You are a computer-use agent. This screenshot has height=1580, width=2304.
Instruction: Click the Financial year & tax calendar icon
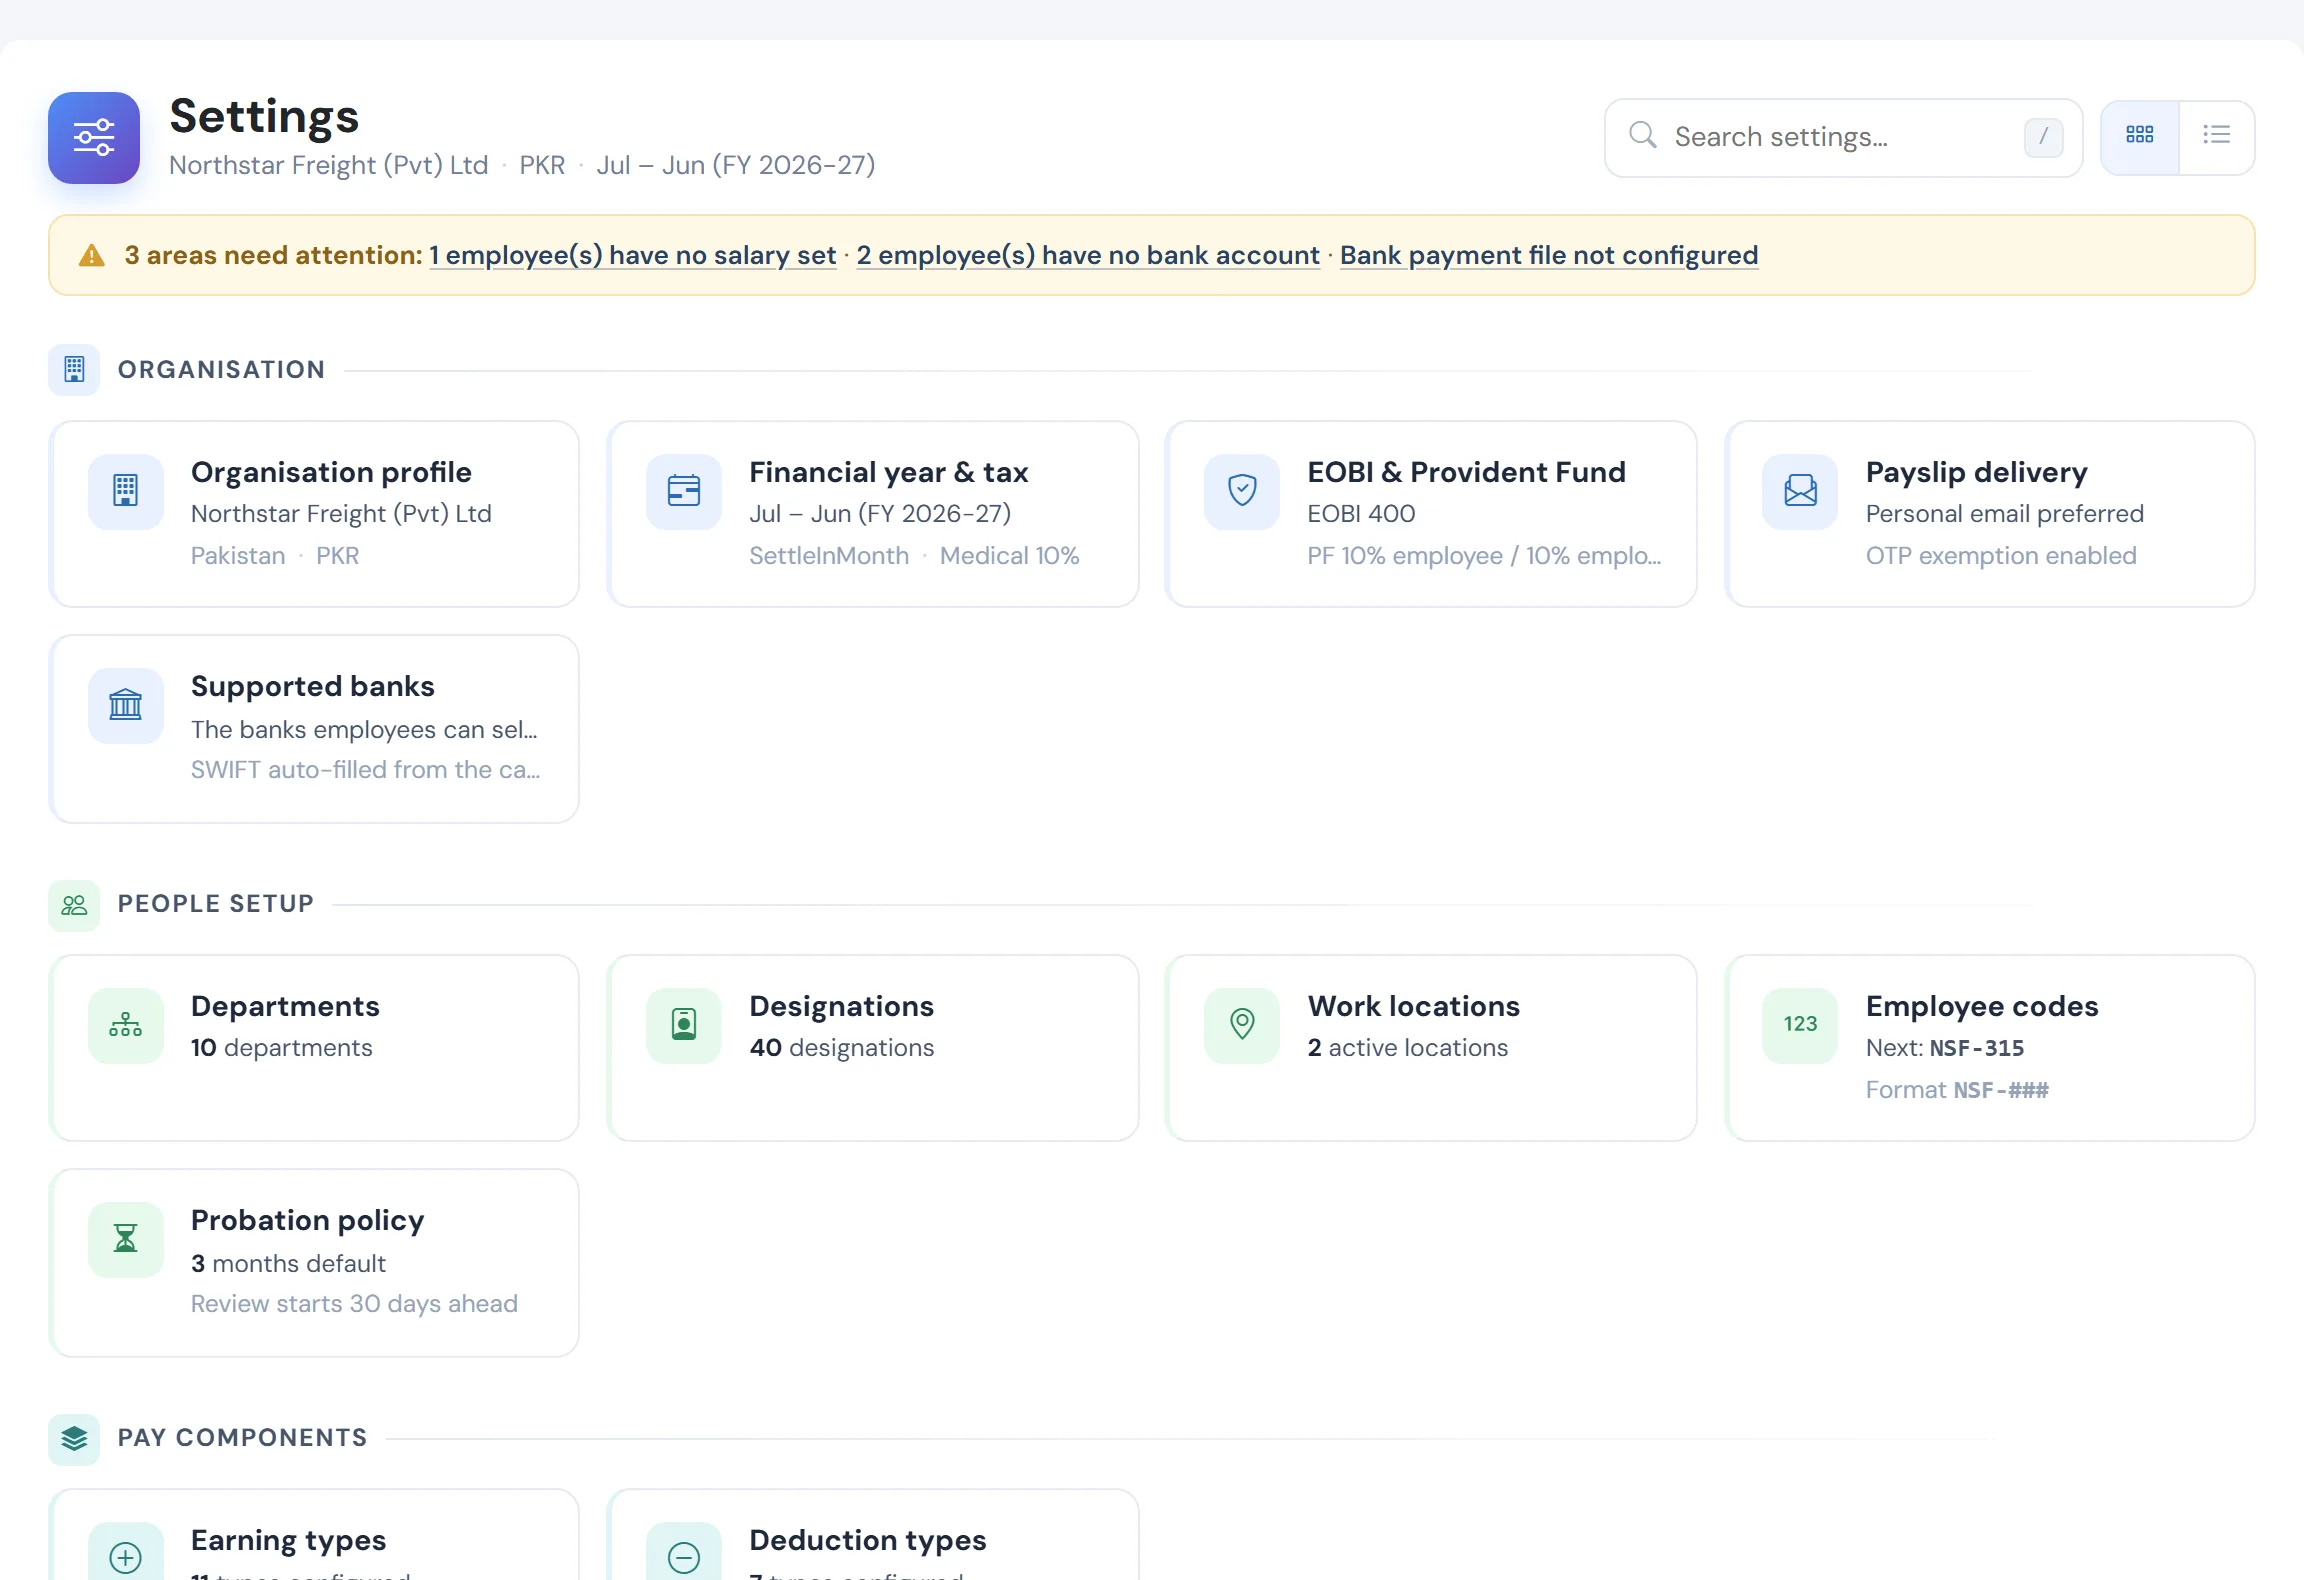[x=684, y=491]
